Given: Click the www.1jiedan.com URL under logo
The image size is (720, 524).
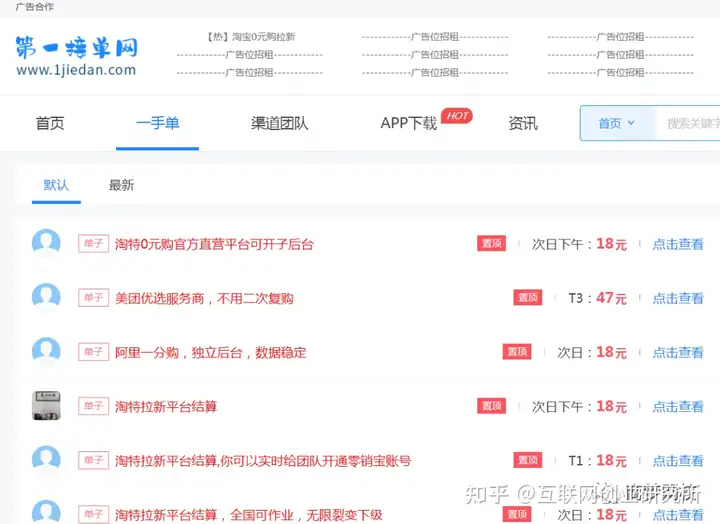Looking at the screenshot, I should click(76, 70).
